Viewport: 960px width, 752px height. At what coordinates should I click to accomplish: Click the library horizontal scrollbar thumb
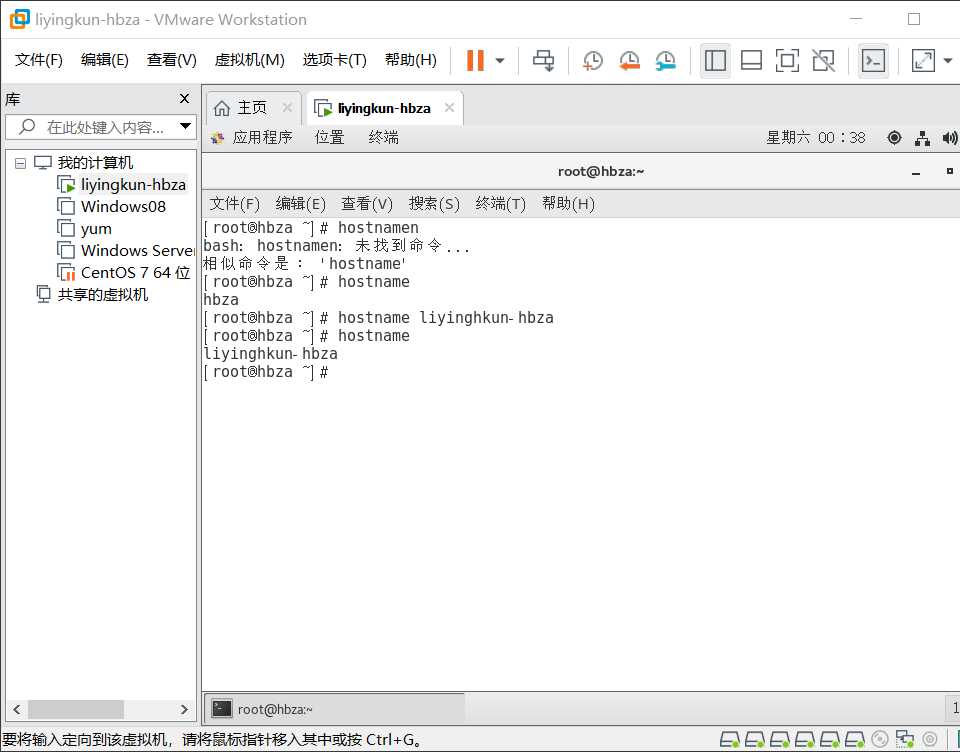pos(76,710)
